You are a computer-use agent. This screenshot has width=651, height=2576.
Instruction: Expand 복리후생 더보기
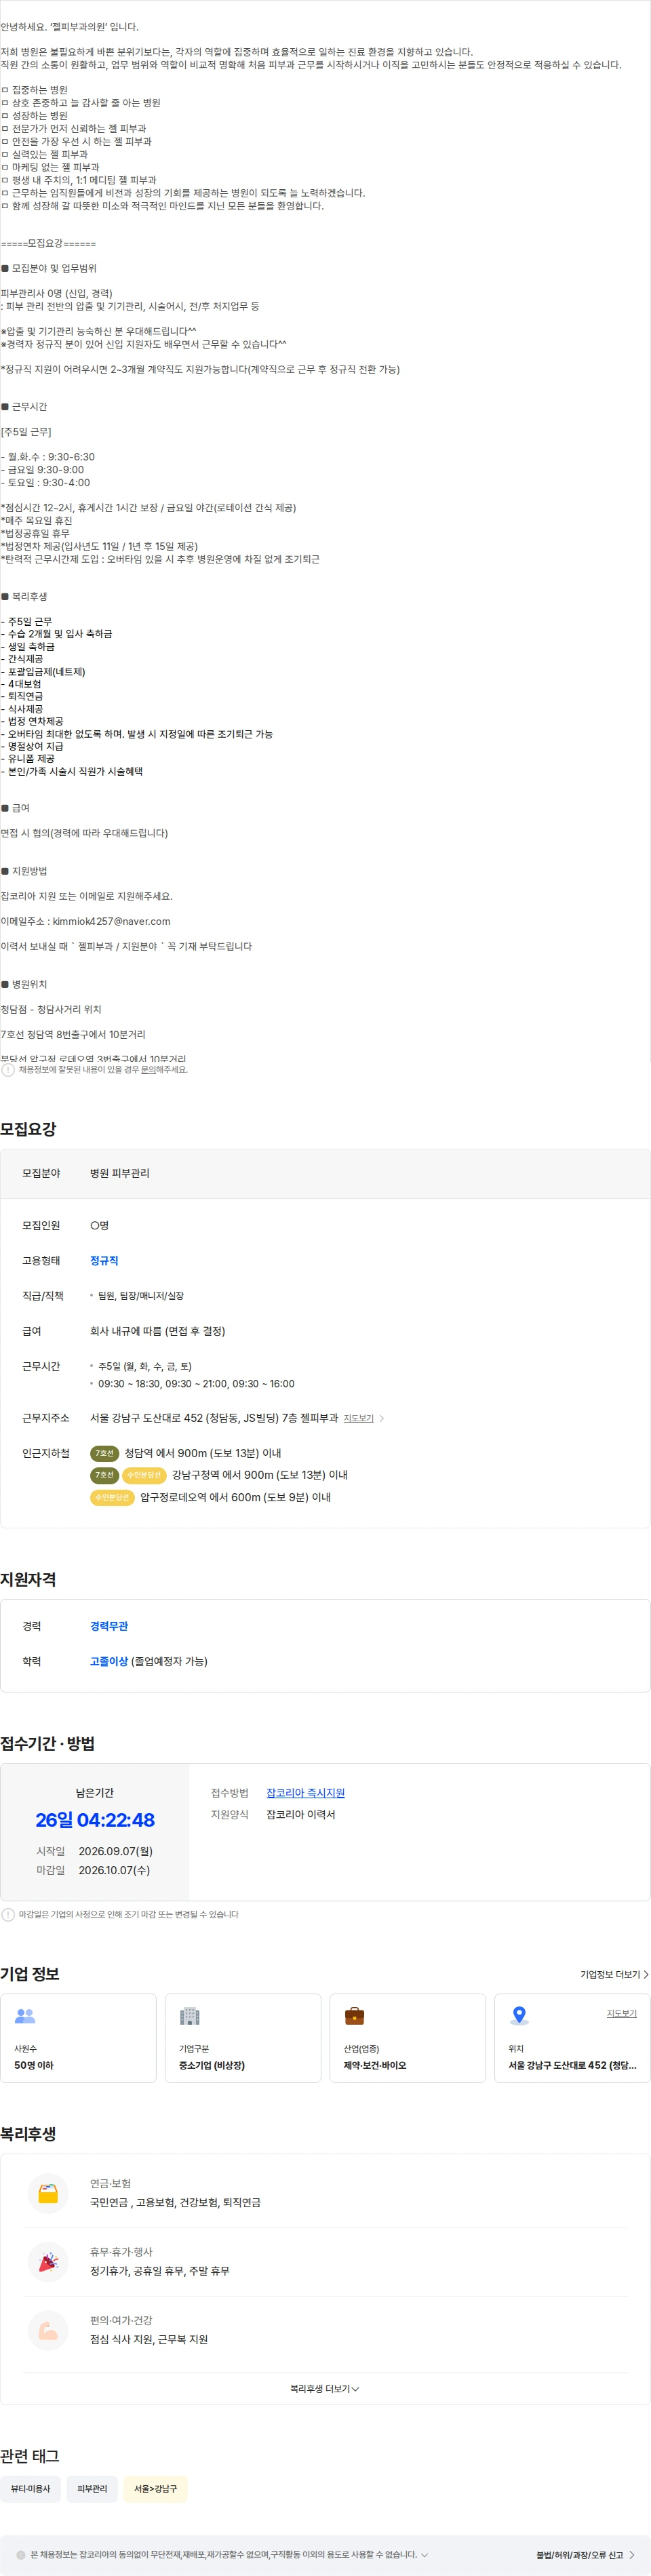pos(325,2388)
